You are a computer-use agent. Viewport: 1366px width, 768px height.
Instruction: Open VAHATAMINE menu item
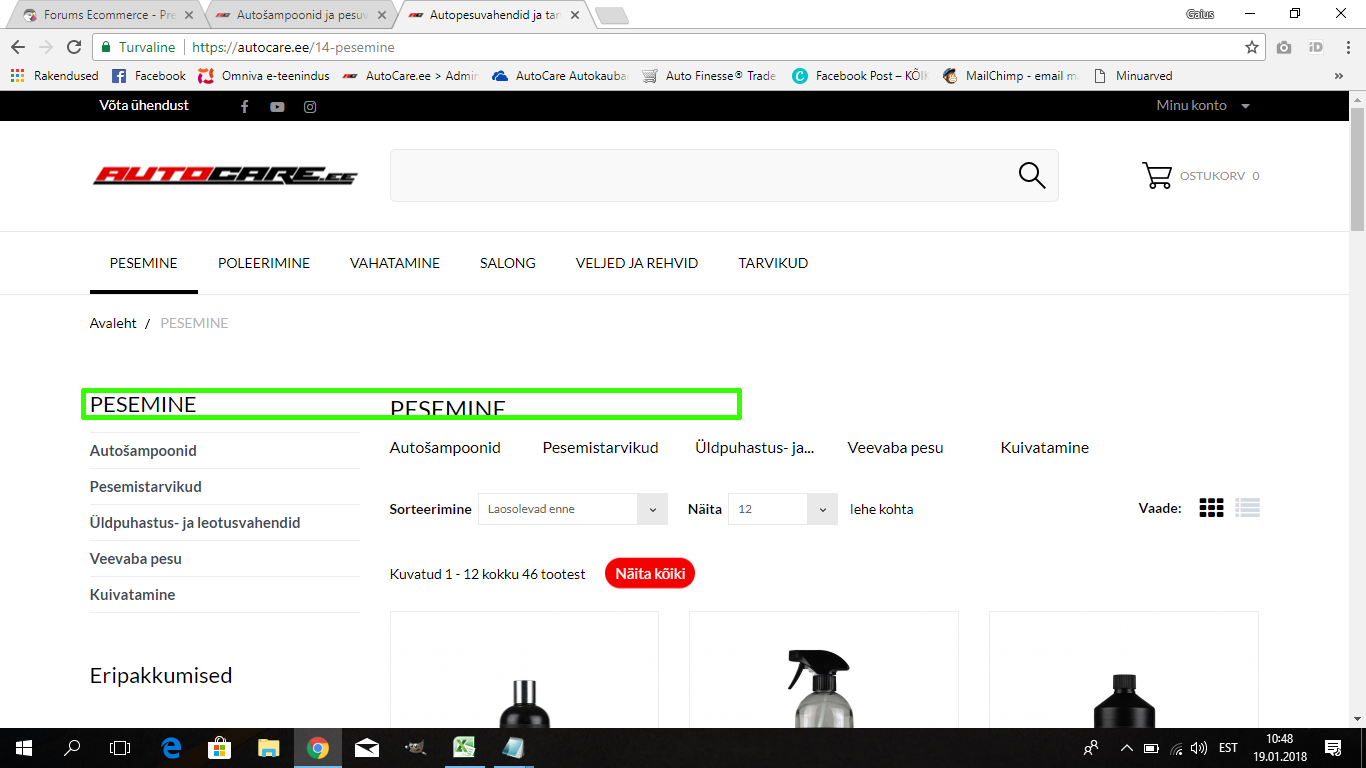pyautogui.click(x=395, y=263)
